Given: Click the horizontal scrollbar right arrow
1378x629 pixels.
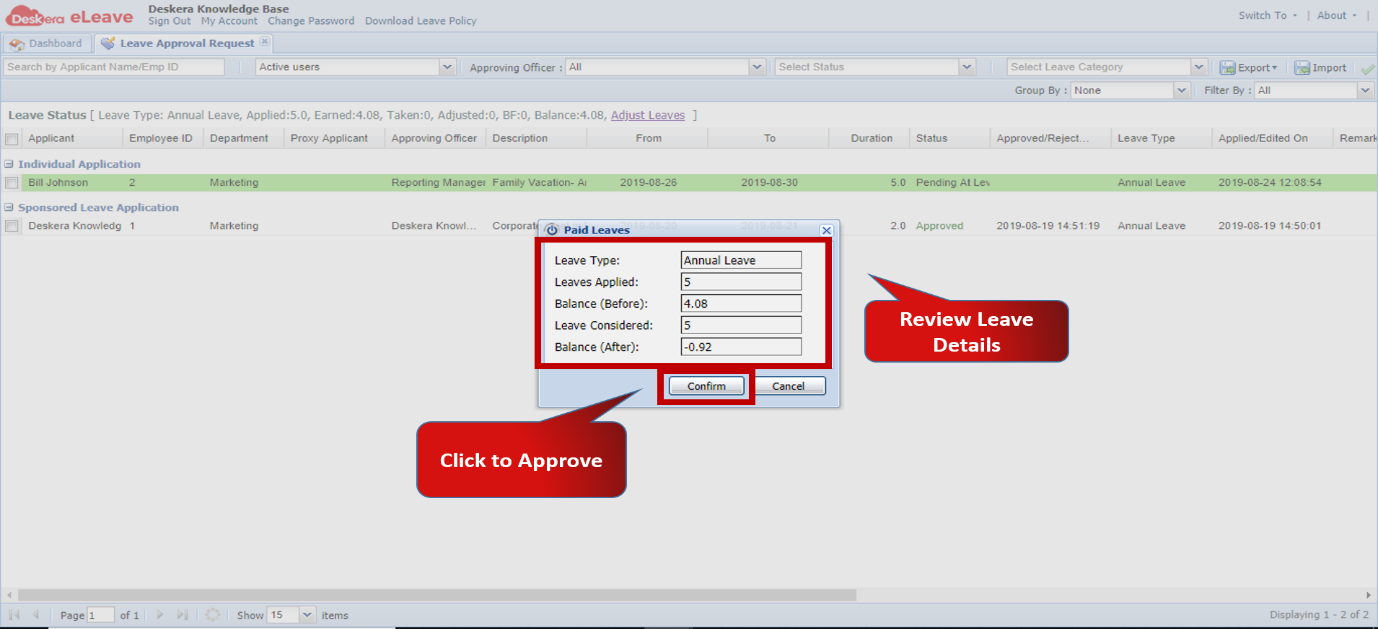Looking at the screenshot, I should (1369, 595).
